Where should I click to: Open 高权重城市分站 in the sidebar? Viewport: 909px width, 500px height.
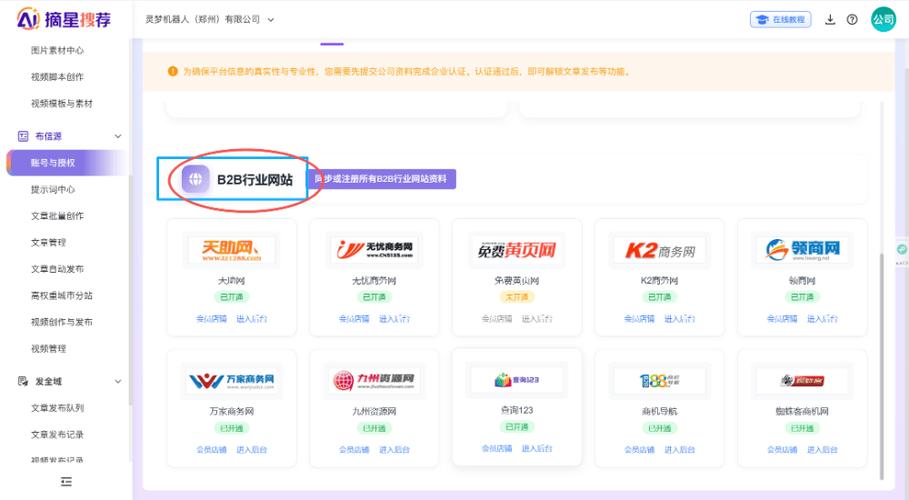pyautogui.click(x=61, y=295)
